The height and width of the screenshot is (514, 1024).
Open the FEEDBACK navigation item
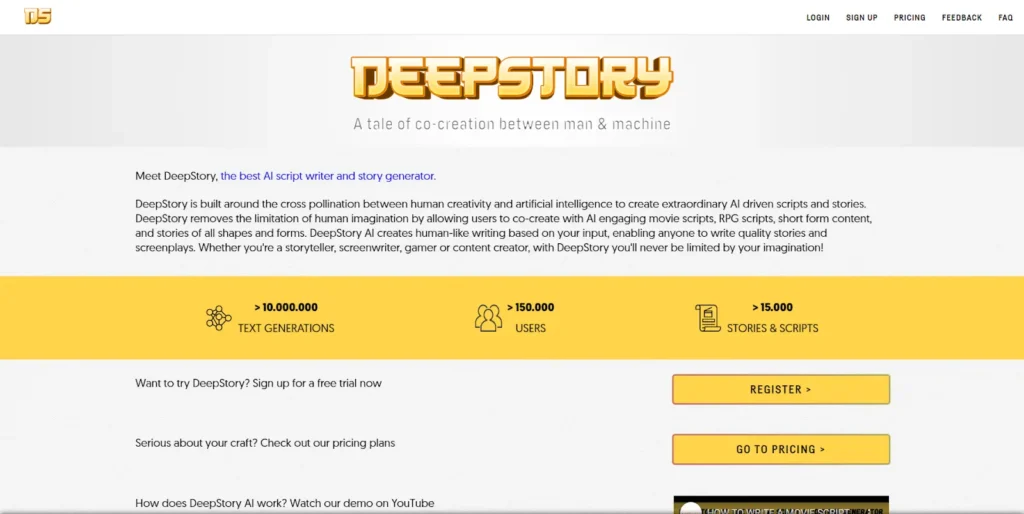(x=961, y=18)
